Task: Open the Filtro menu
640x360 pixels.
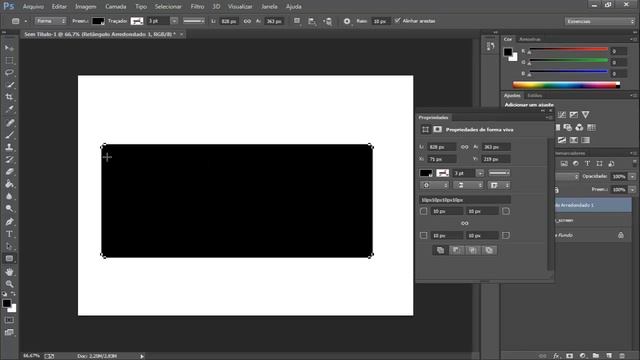Action: [x=197, y=7]
